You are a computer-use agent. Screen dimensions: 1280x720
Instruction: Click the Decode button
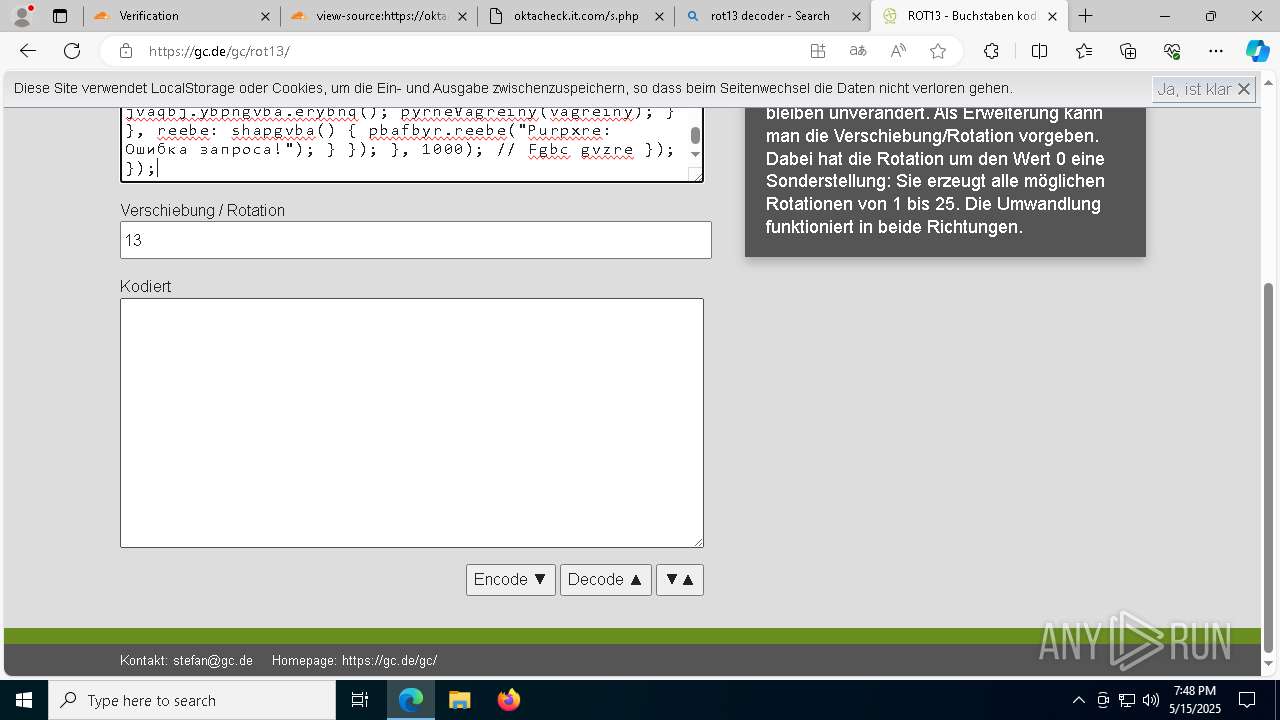point(606,580)
